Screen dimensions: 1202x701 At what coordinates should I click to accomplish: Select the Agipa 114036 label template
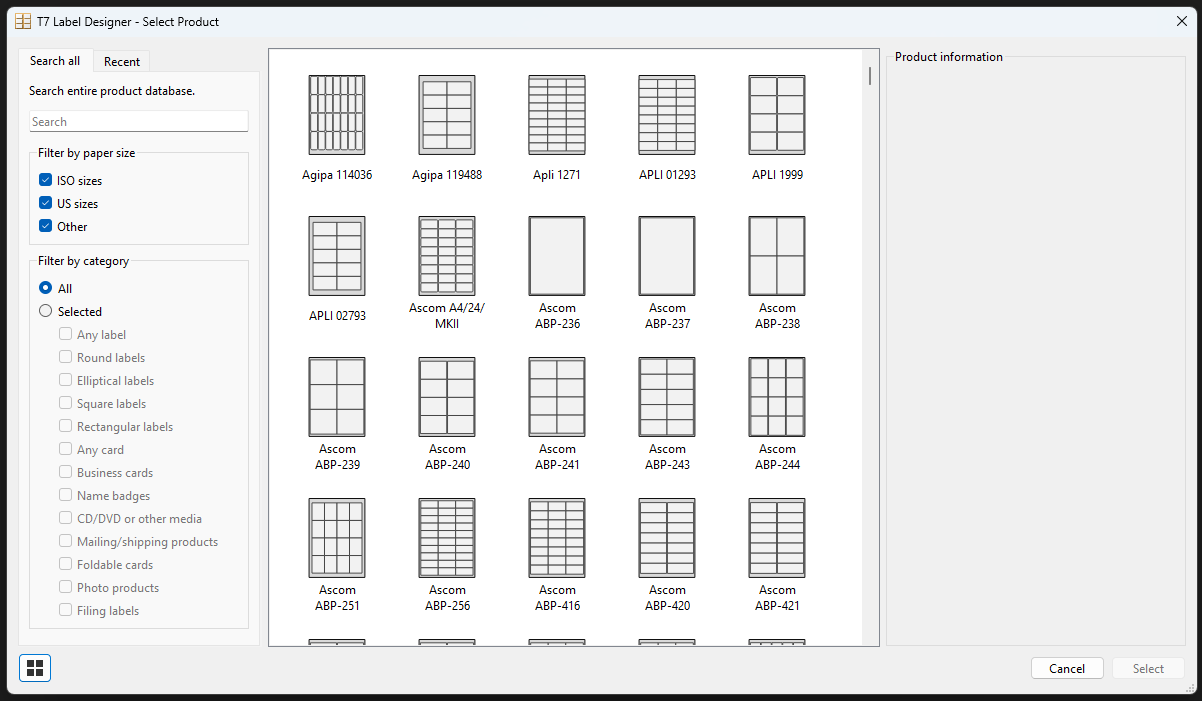(x=337, y=115)
